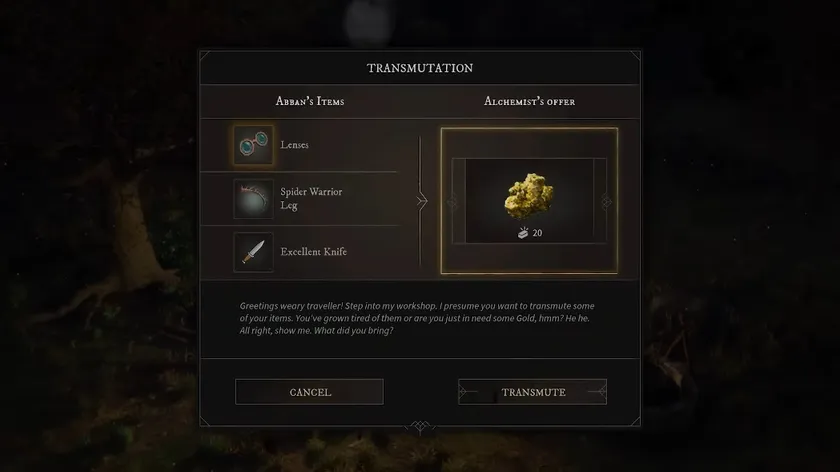This screenshot has height=472, width=840.
Task: Click the Abban's Items header
Action: [x=310, y=101]
